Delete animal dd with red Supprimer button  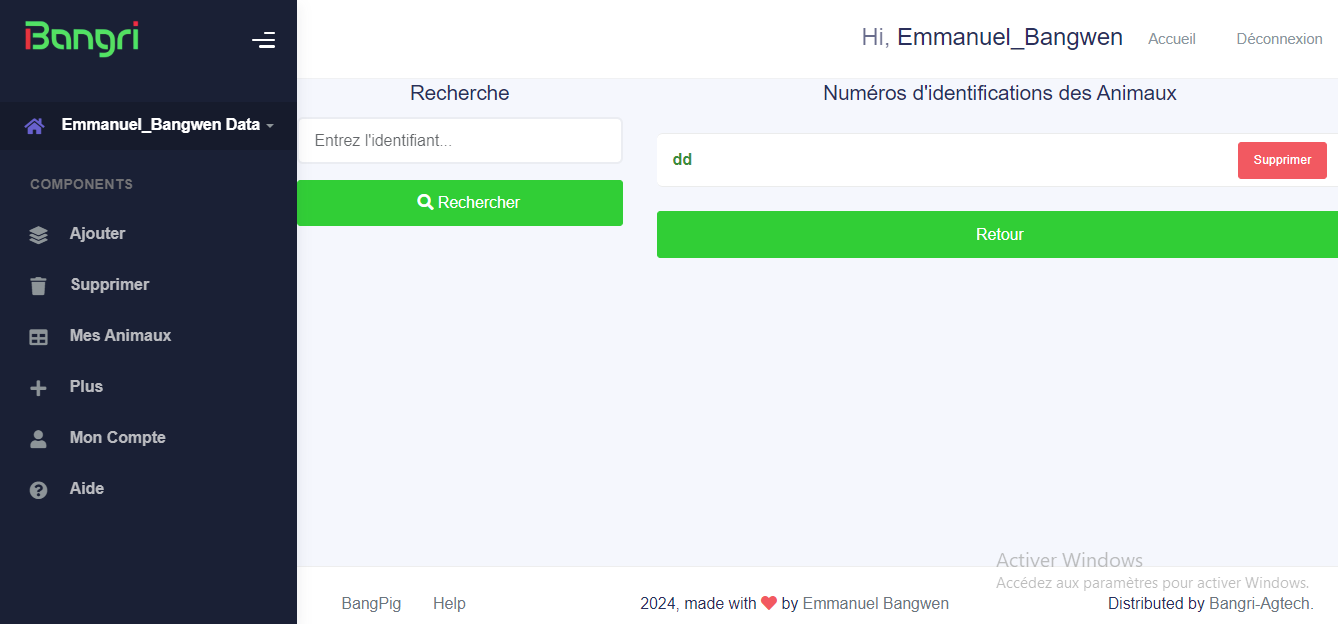pyautogui.click(x=1282, y=160)
